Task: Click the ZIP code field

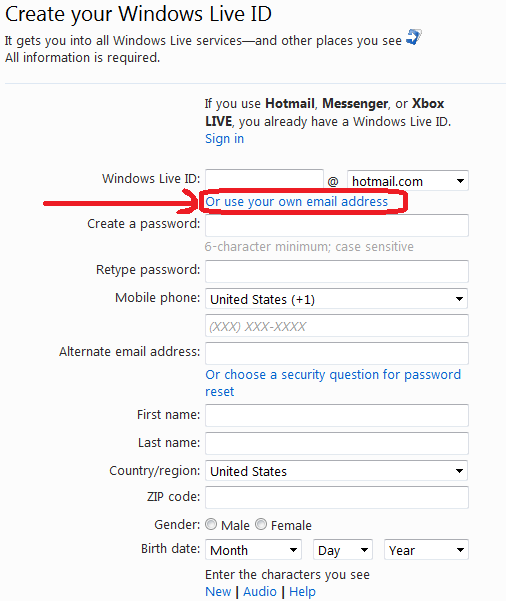Action: [x=337, y=498]
